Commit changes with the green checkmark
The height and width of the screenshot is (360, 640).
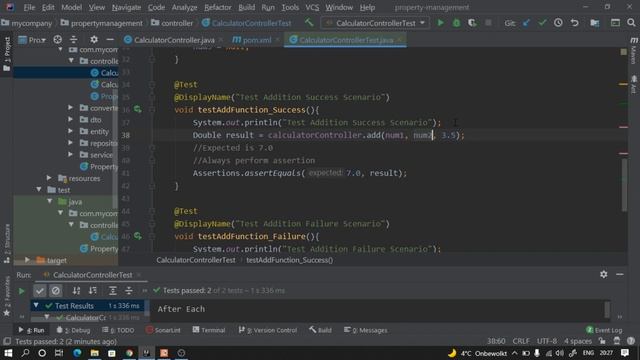click(542, 23)
